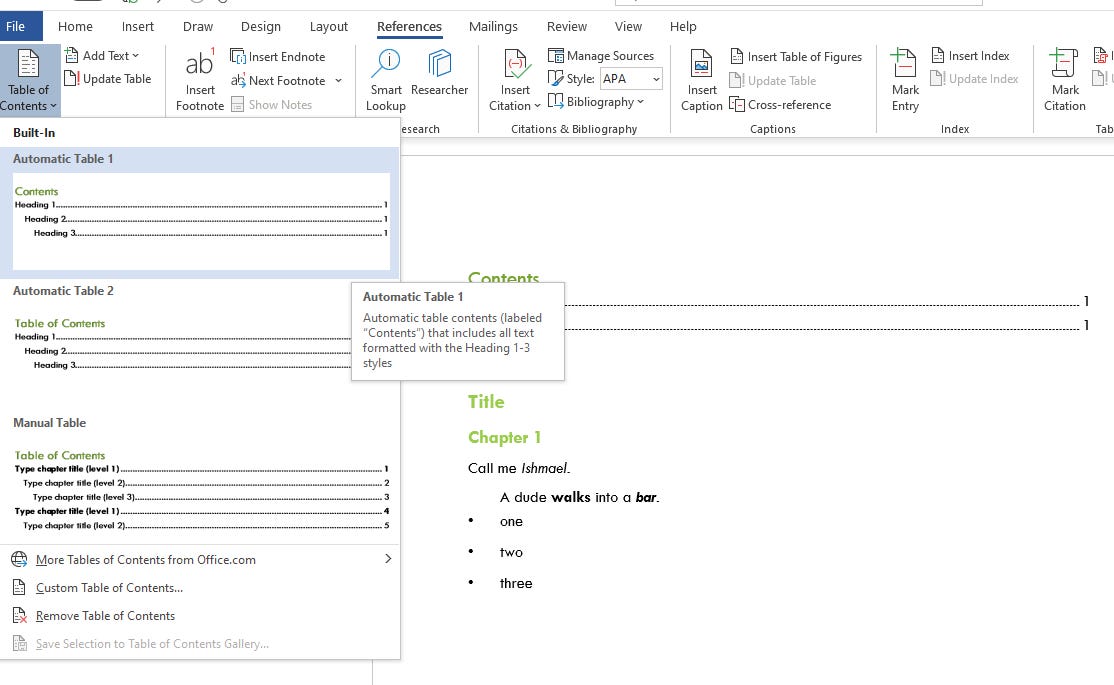Image resolution: width=1114 pixels, height=685 pixels.
Task: Insert a footnote with the ab icon
Action: [200, 63]
